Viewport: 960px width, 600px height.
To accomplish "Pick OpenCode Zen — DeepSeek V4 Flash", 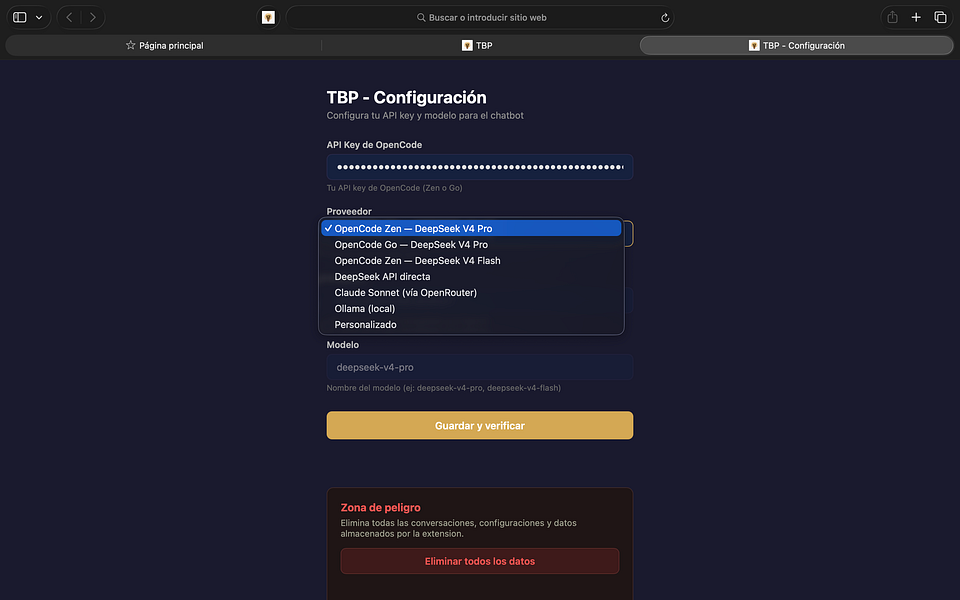I will click(x=471, y=260).
